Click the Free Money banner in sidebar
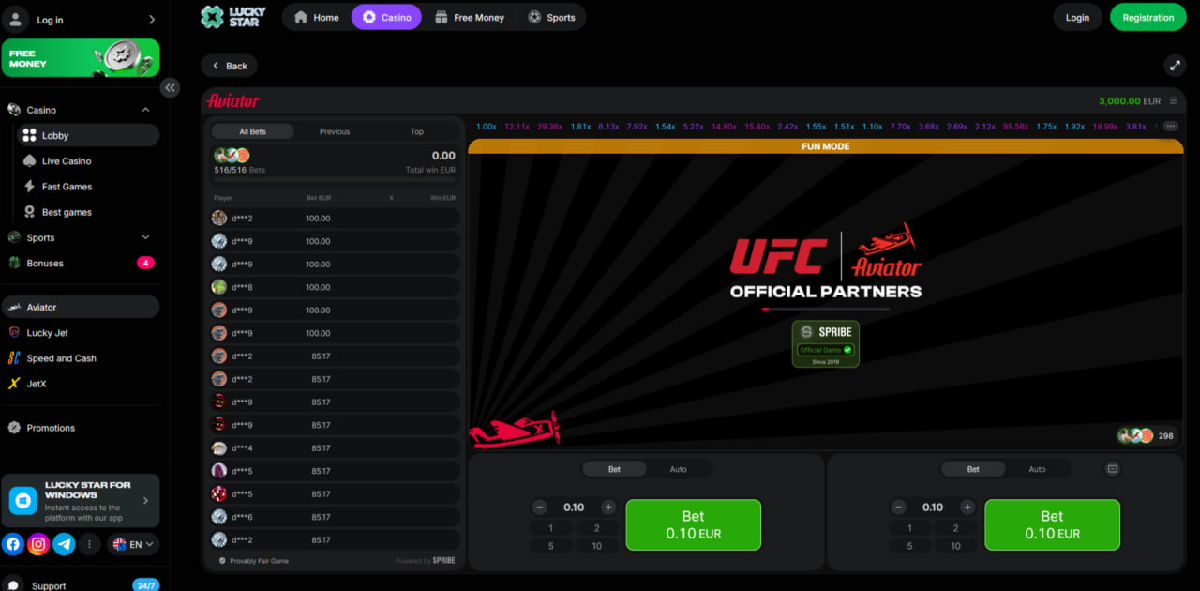The width and height of the screenshot is (1200, 591). [x=80, y=57]
